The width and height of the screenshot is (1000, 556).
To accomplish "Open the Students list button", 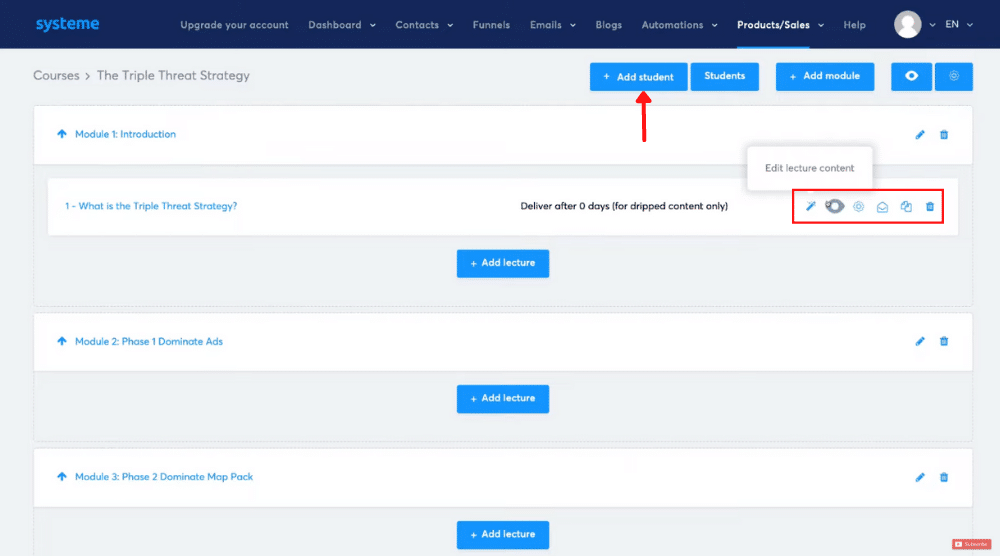I will 724,77.
